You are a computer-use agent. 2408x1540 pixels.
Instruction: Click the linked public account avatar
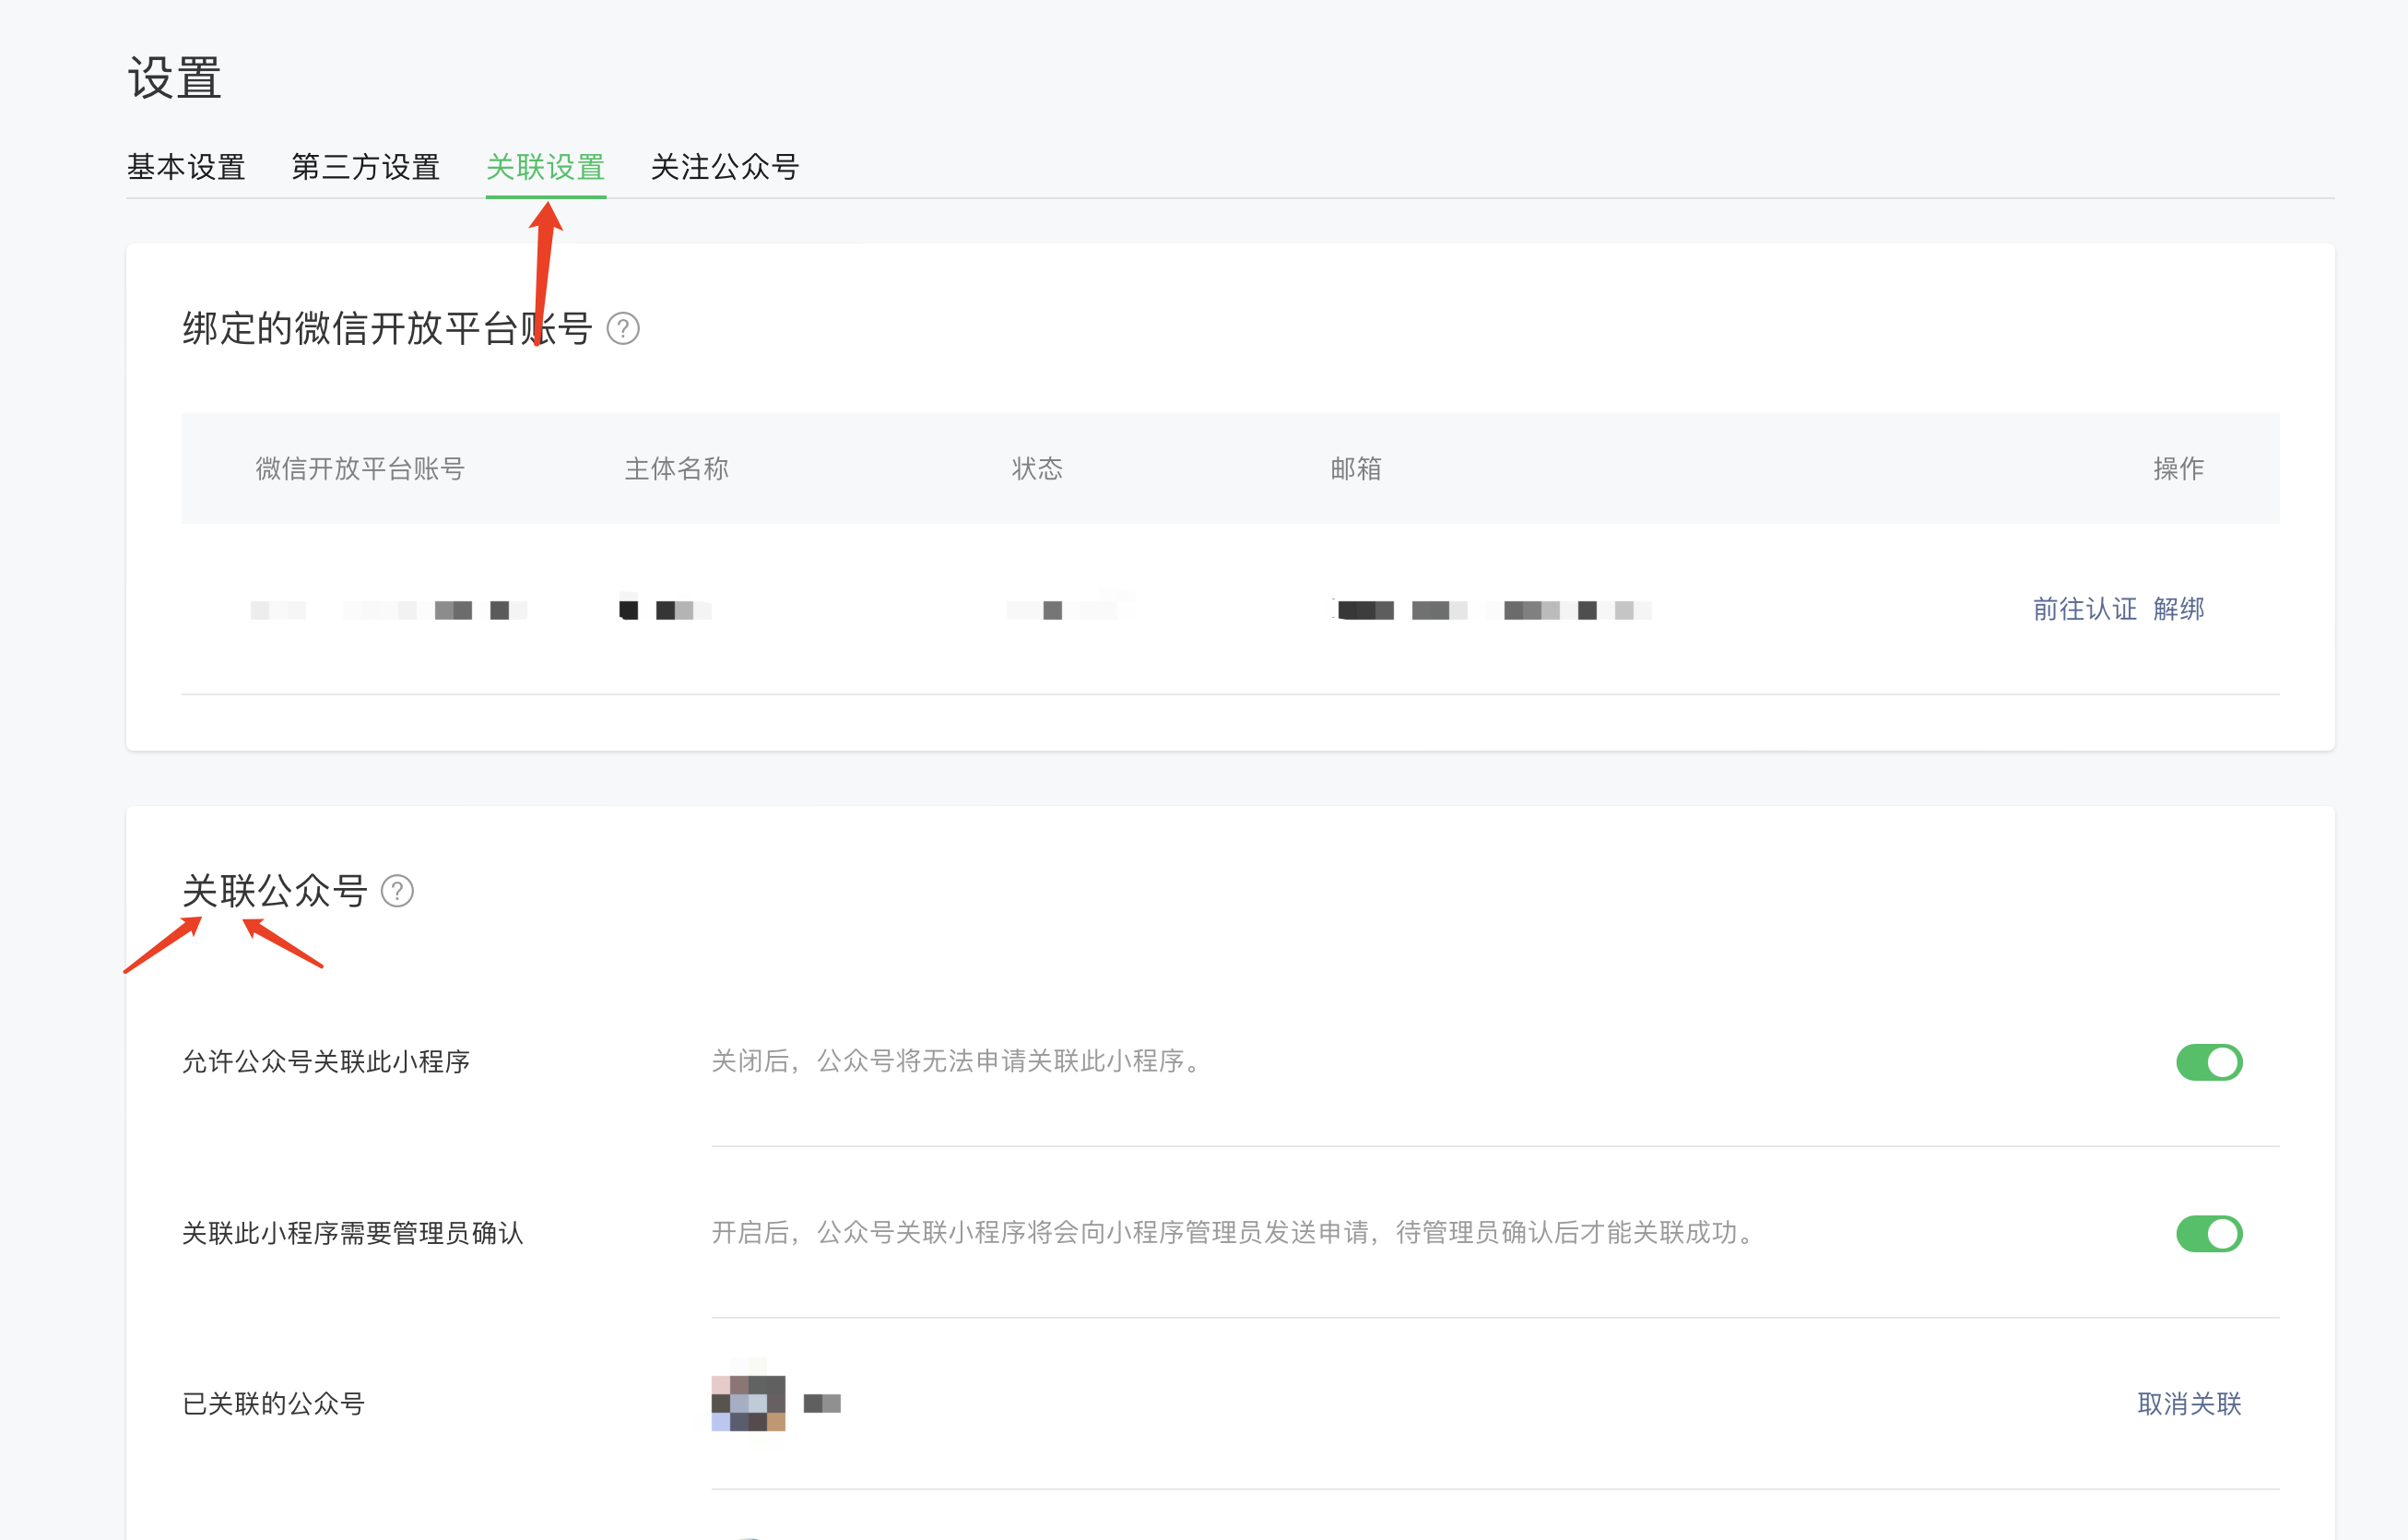[748, 1402]
